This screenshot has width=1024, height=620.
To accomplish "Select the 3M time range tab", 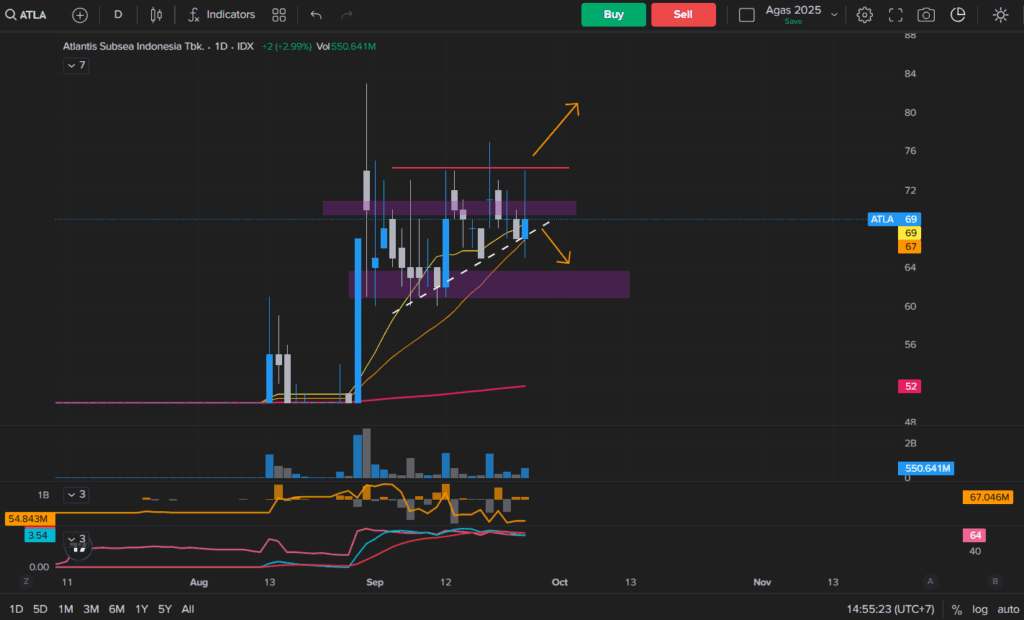I will coord(91,609).
